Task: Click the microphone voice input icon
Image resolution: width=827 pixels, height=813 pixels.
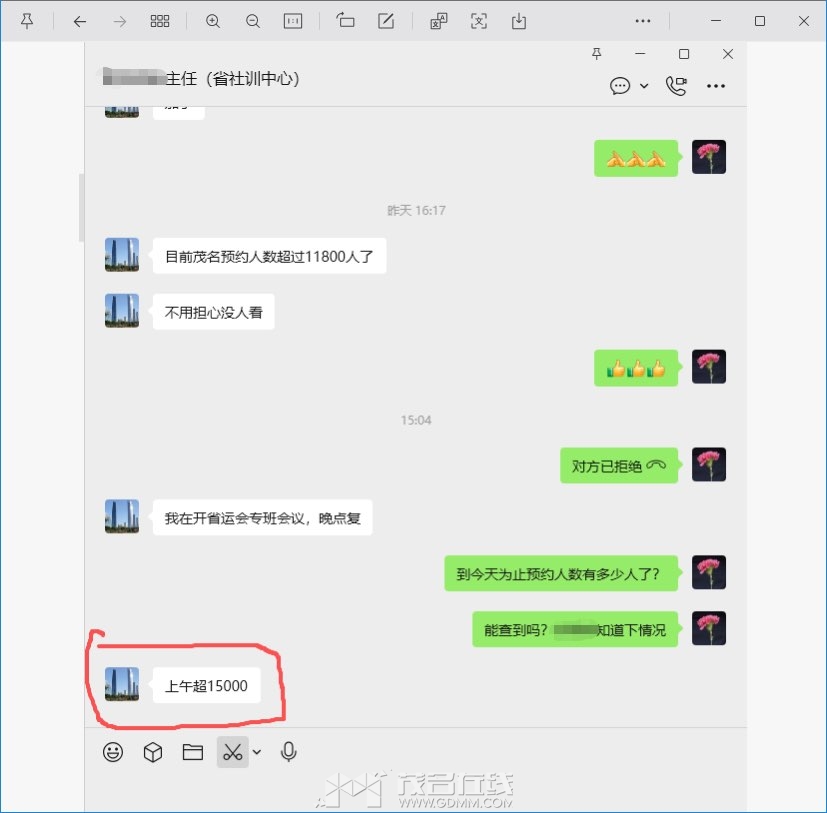Action: point(289,753)
